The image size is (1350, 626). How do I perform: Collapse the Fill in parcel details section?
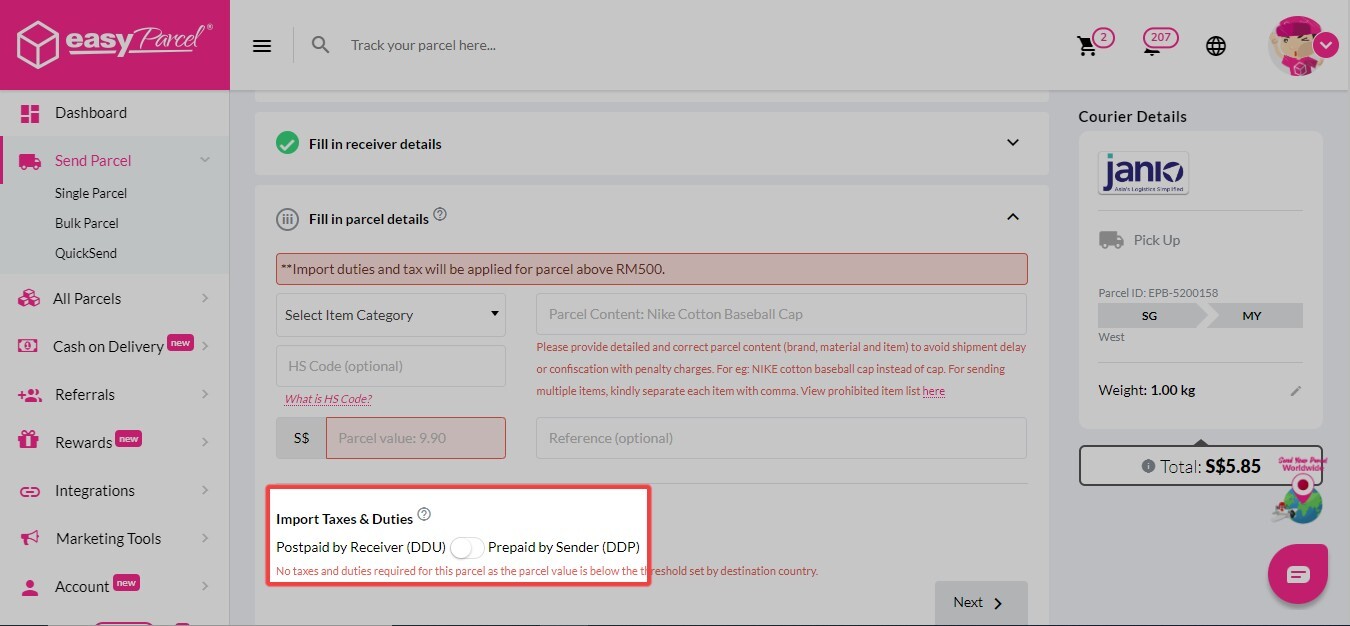(1012, 217)
